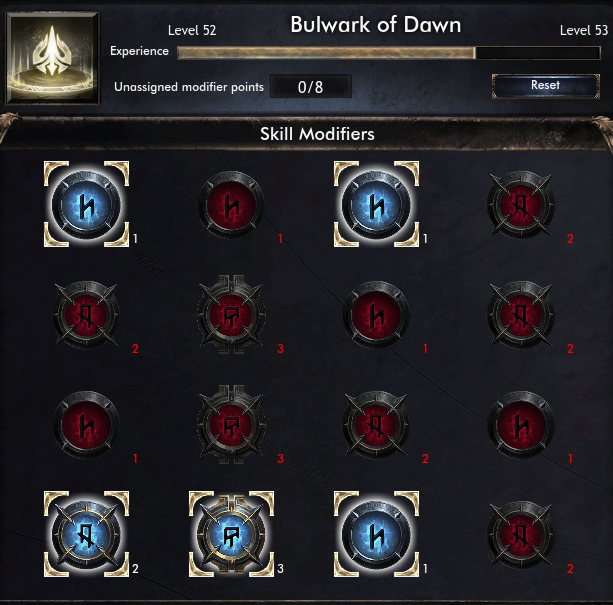Click the unassigned modifier points 0/8 field
Screen dimensions: 613x605
pyautogui.click(x=311, y=86)
